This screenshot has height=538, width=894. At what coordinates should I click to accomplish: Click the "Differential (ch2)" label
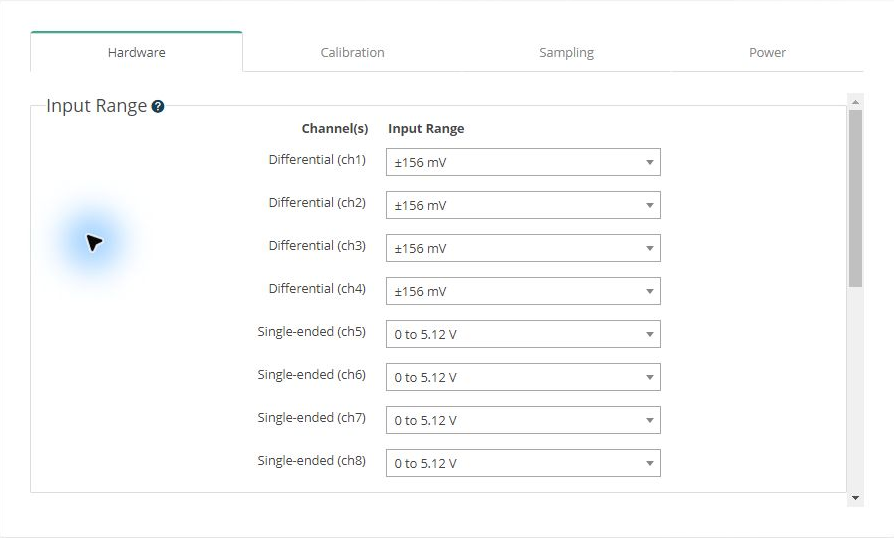click(x=317, y=203)
